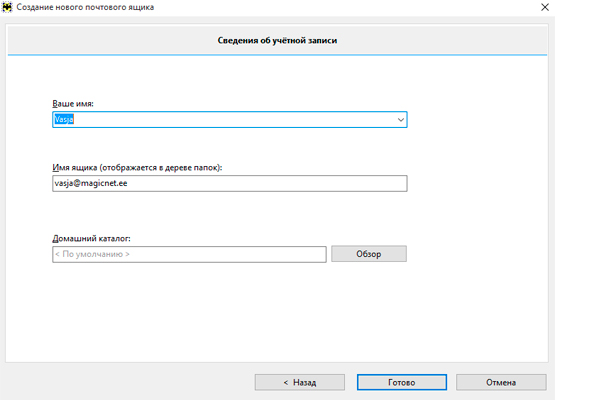Go back with the "Назад" button
Image resolution: width=600 pixels, height=400 pixels.
[x=300, y=382]
